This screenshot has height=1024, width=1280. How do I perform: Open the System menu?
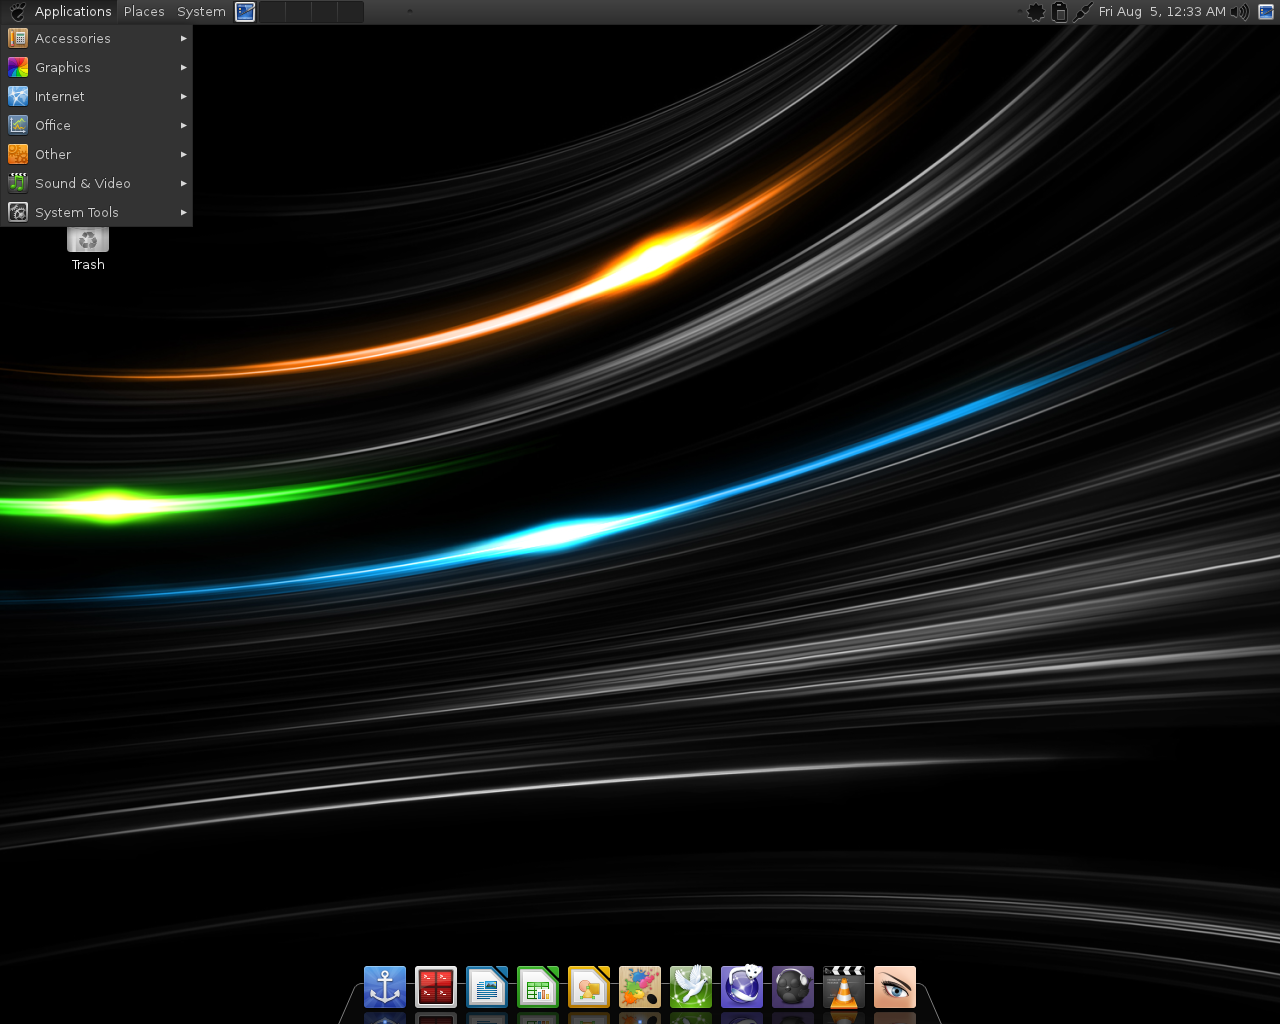click(201, 12)
